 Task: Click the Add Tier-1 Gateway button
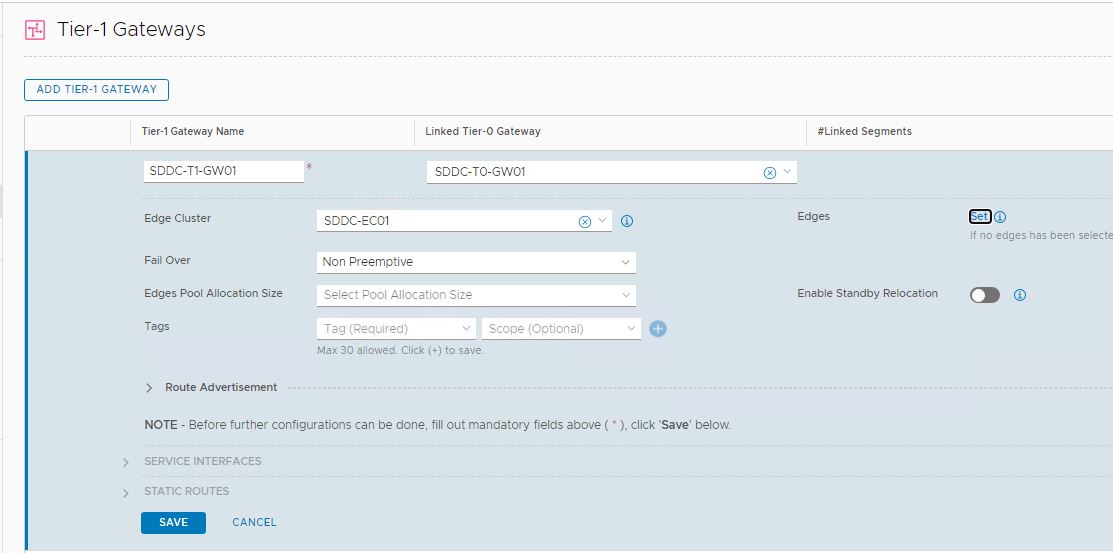pyautogui.click(x=96, y=89)
